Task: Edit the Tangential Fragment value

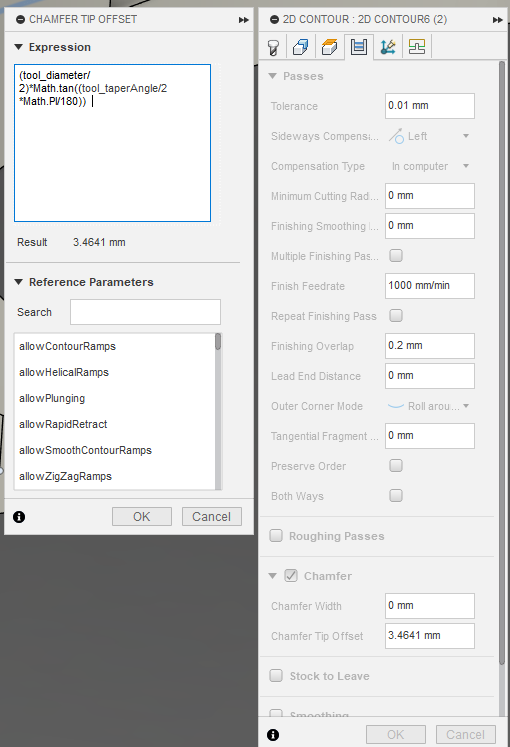Action: pos(430,436)
